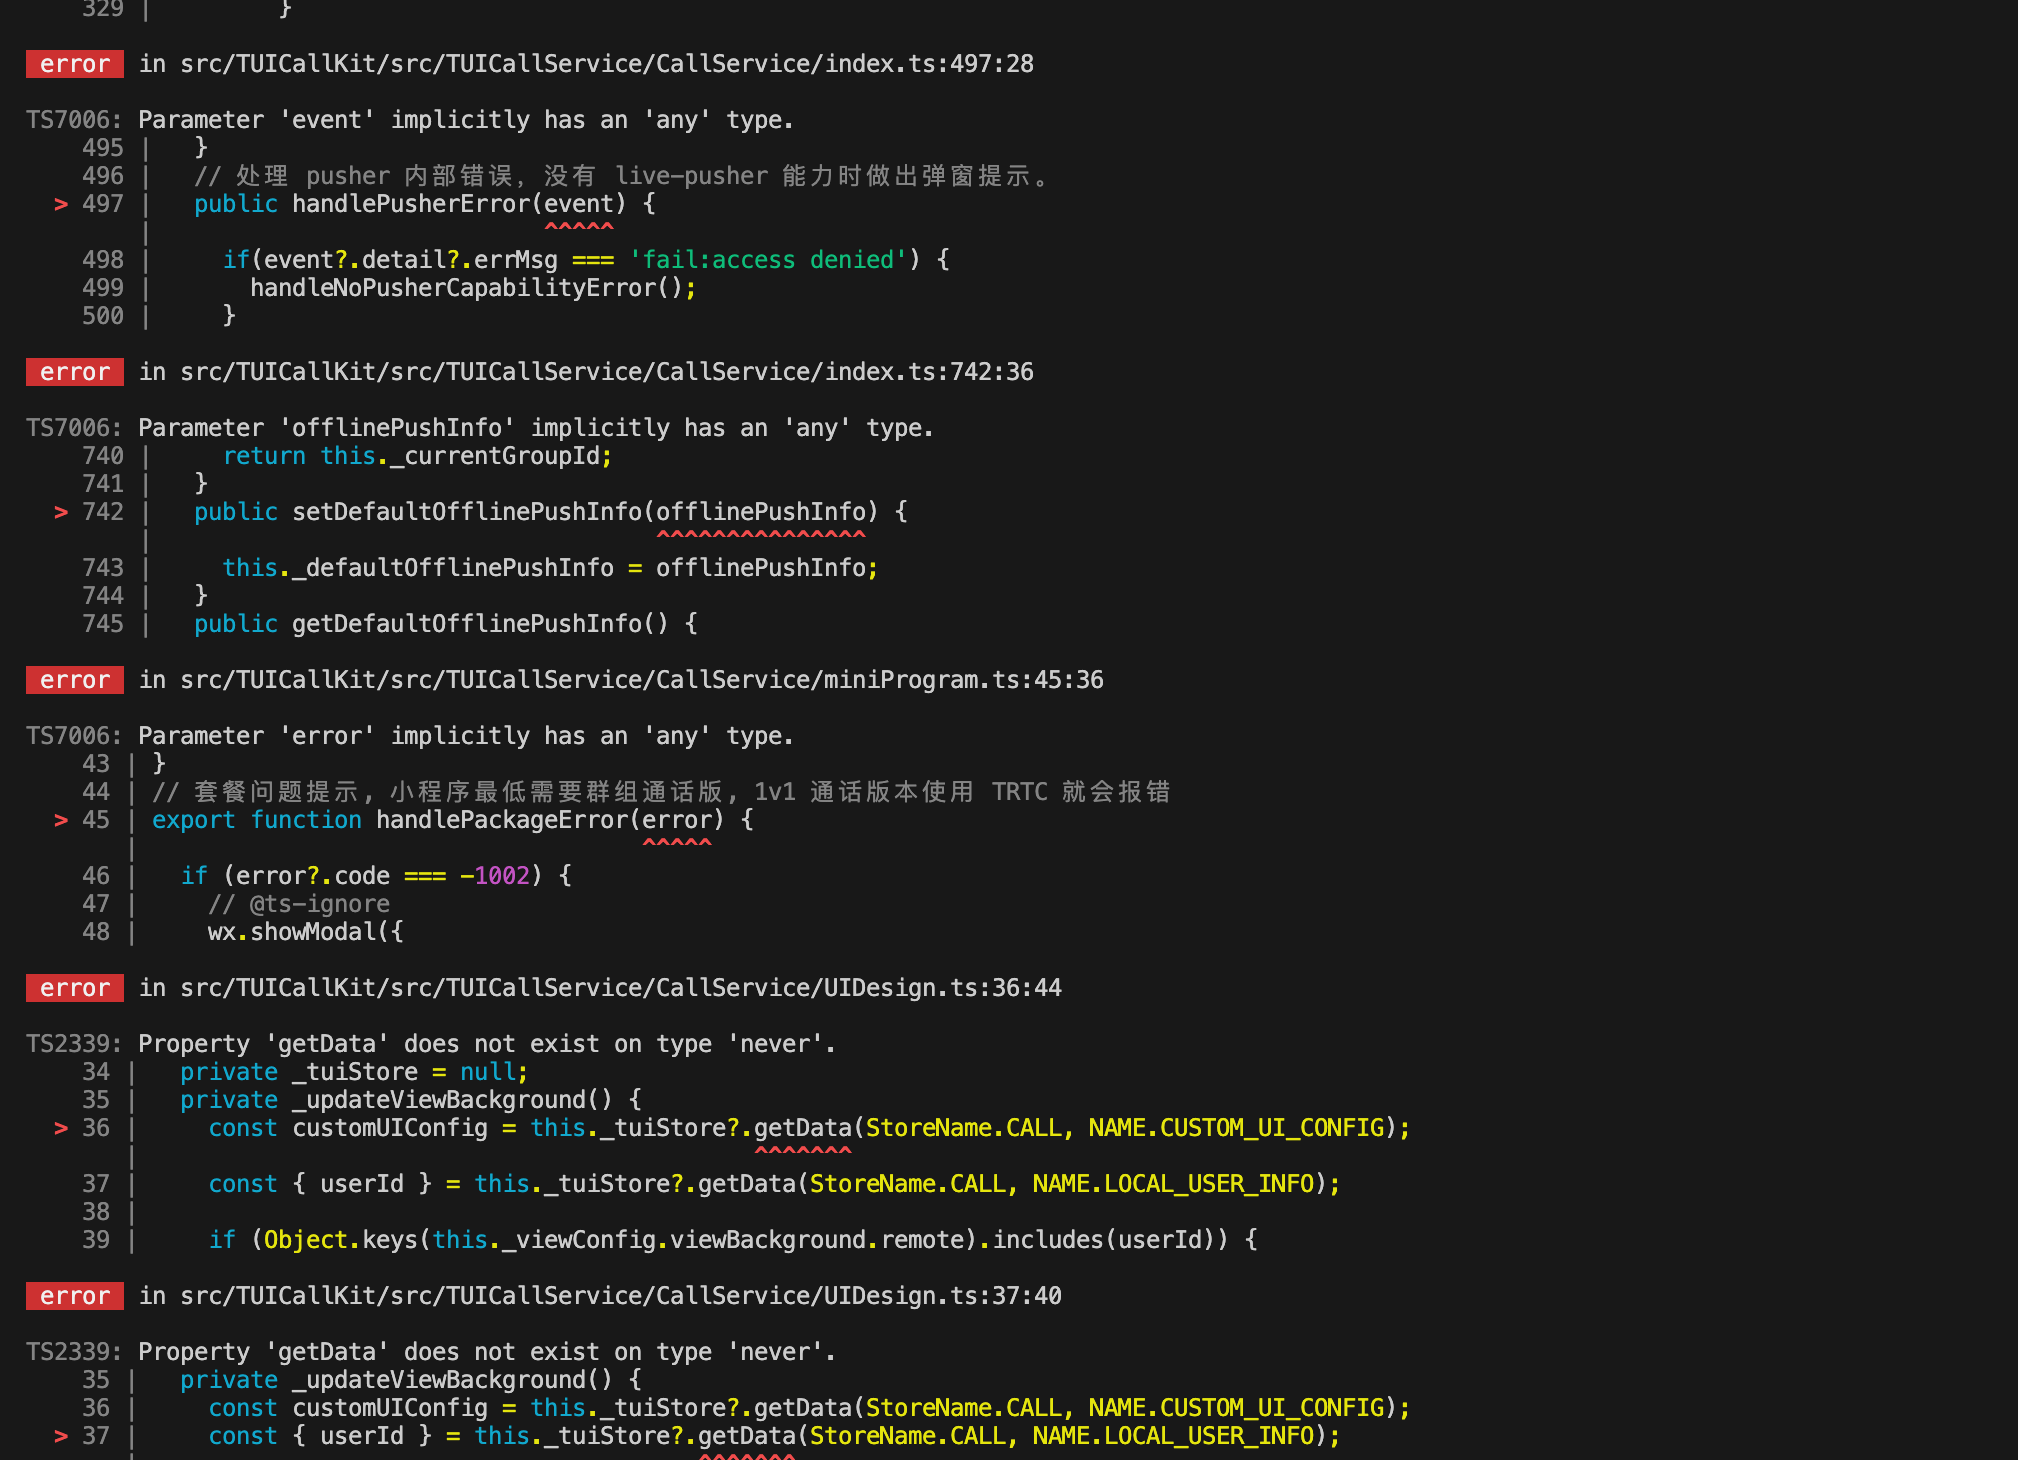Click the -1002 error code number
Viewport: 2018px width, 1460px height.
(x=495, y=876)
